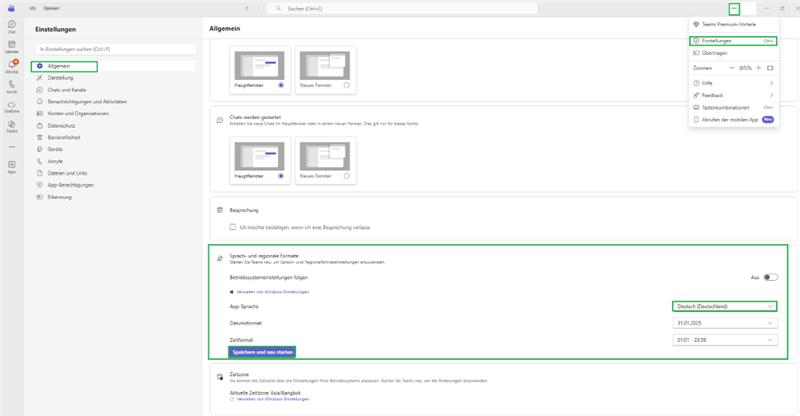Click the phone icon for Anrufe settings
Viewport: 800px width, 416px height.
pos(40,161)
